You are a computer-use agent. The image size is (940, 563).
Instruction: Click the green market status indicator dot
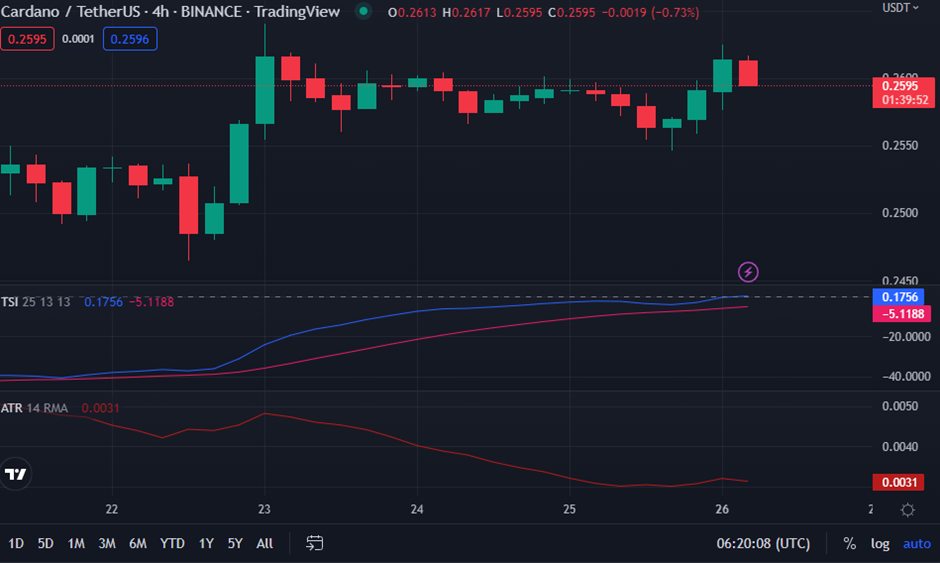tap(363, 12)
